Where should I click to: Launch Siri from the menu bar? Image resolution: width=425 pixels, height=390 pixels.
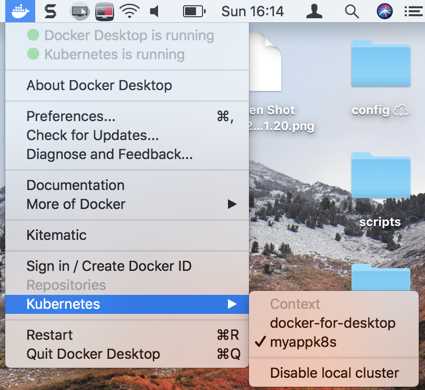pos(384,11)
